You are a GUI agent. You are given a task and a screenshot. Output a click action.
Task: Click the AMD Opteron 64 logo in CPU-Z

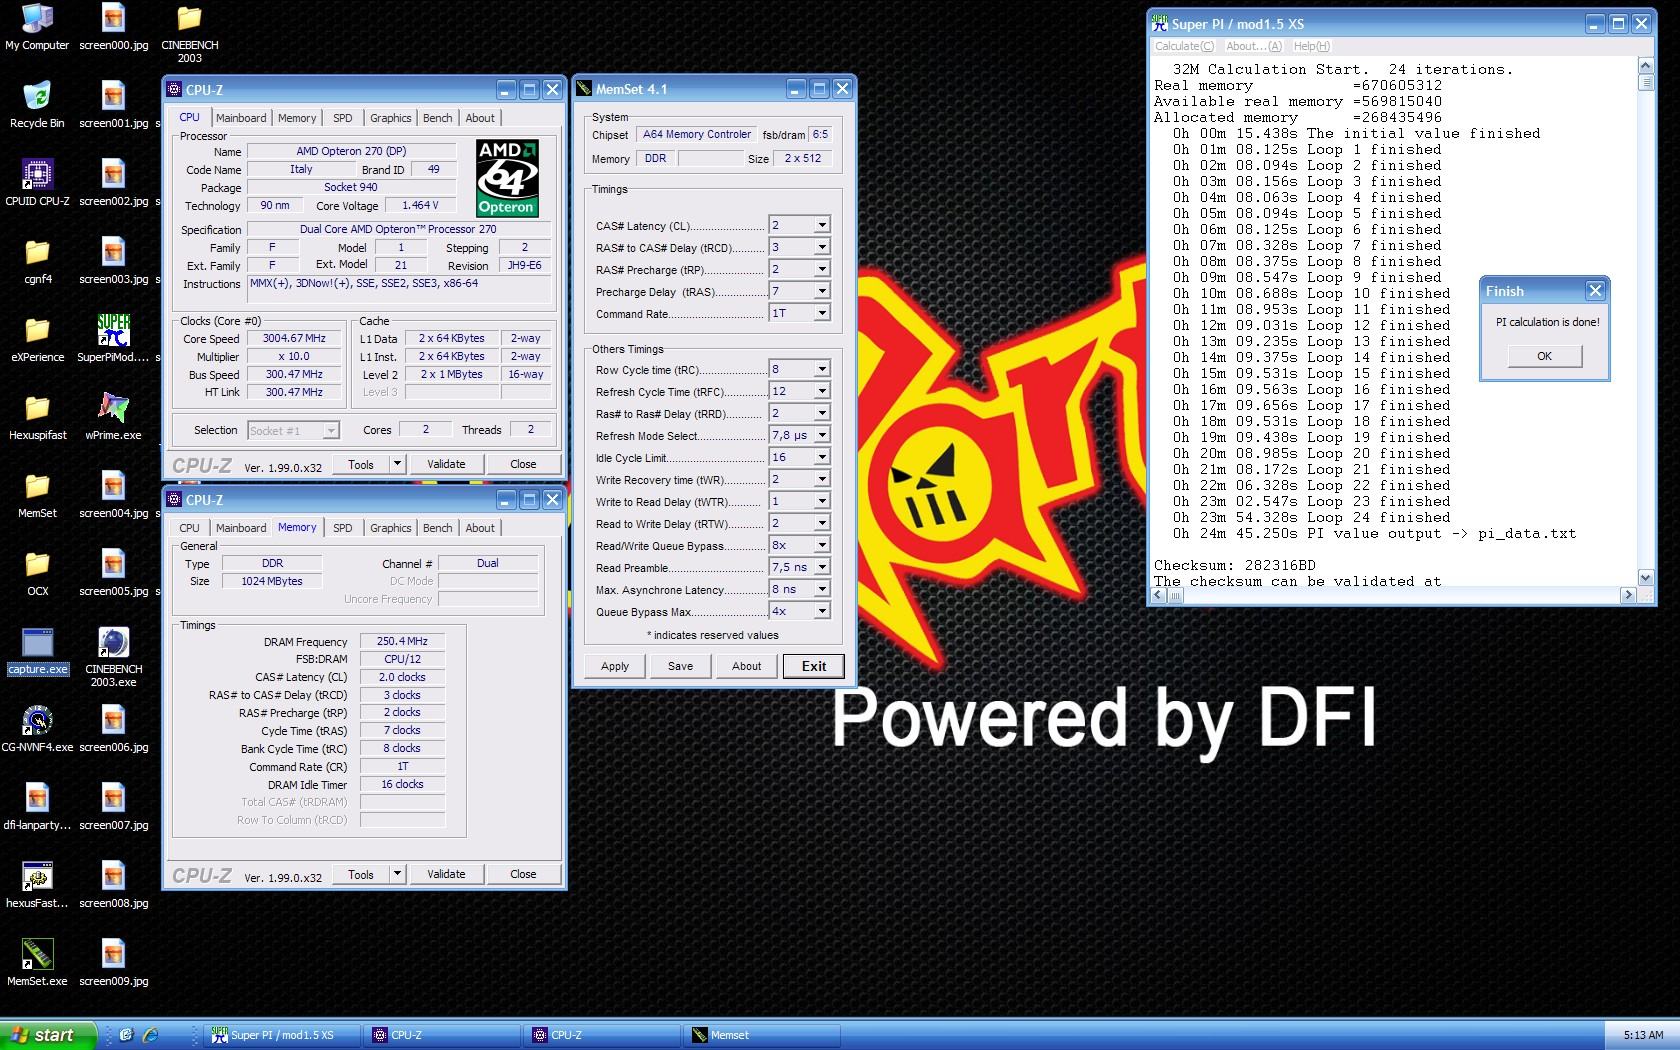[507, 178]
